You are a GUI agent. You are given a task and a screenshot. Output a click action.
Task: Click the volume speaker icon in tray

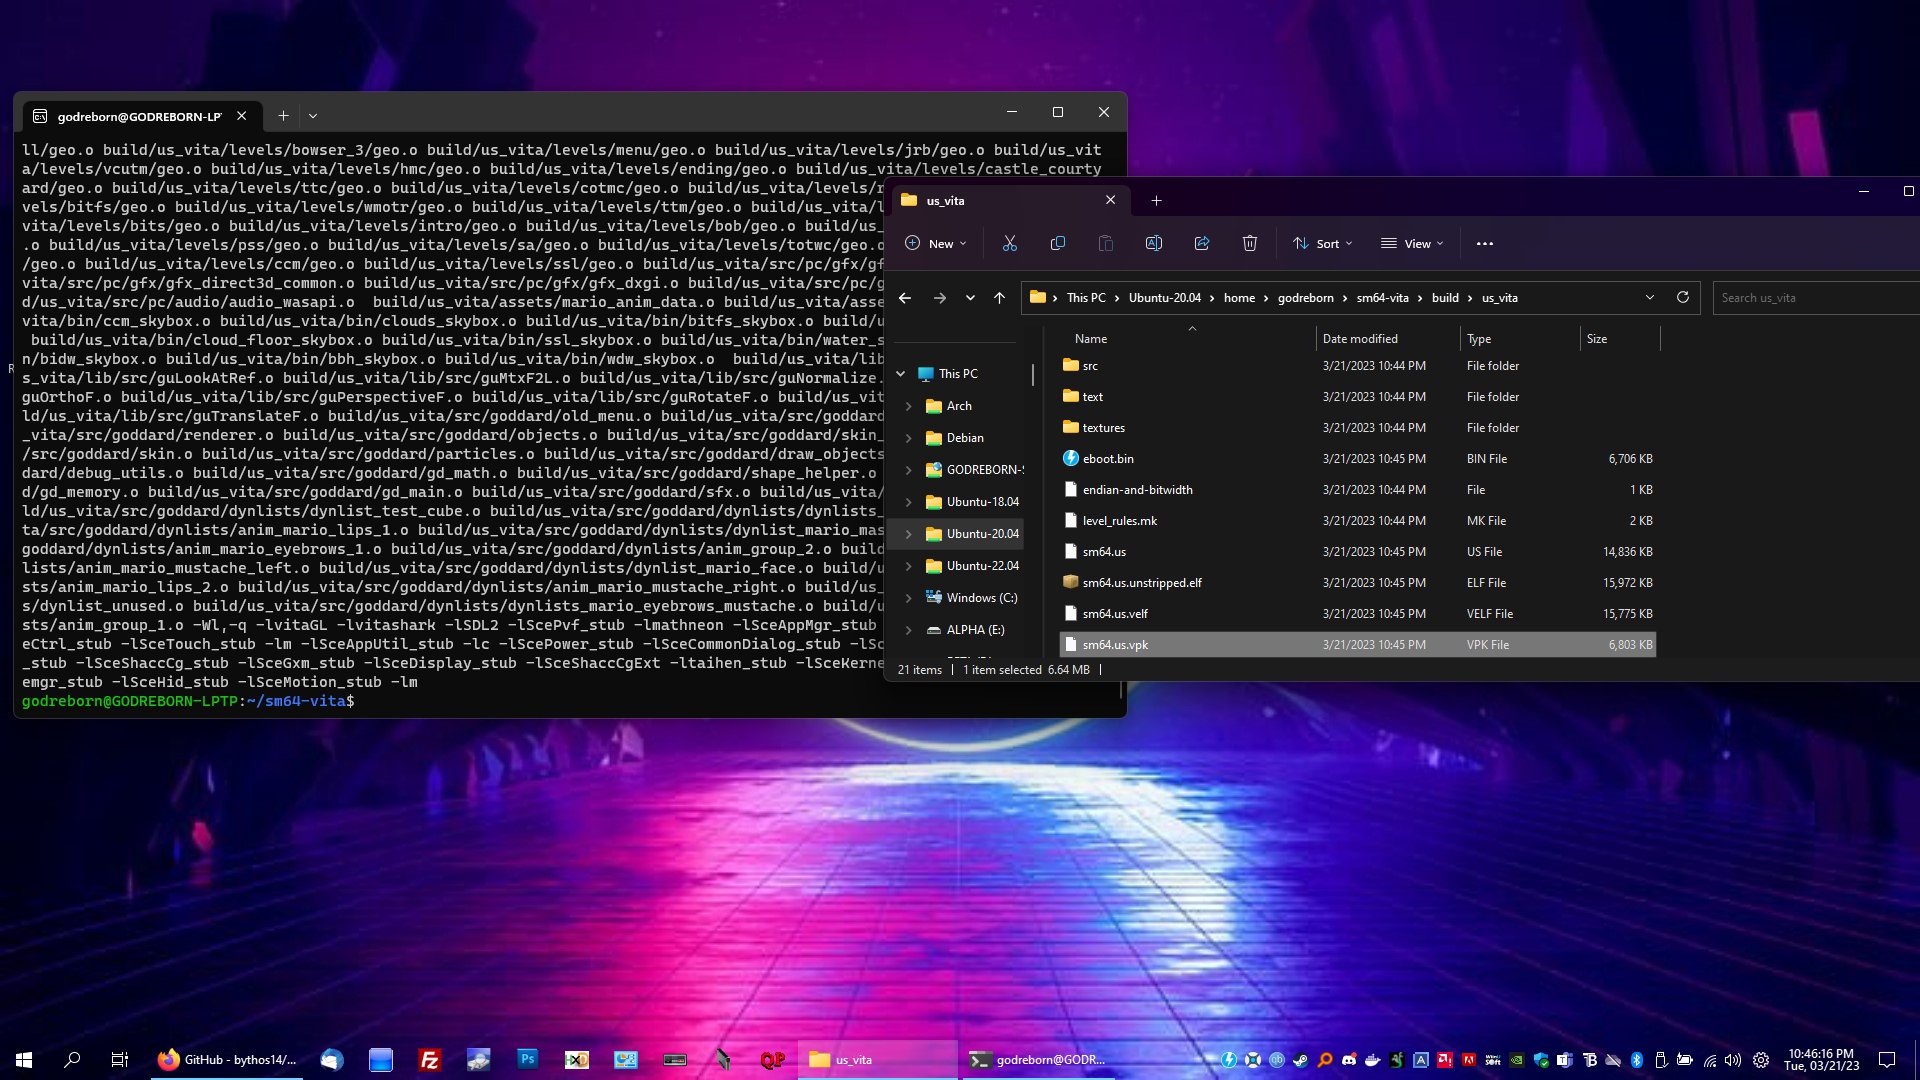tap(1733, 1060)
